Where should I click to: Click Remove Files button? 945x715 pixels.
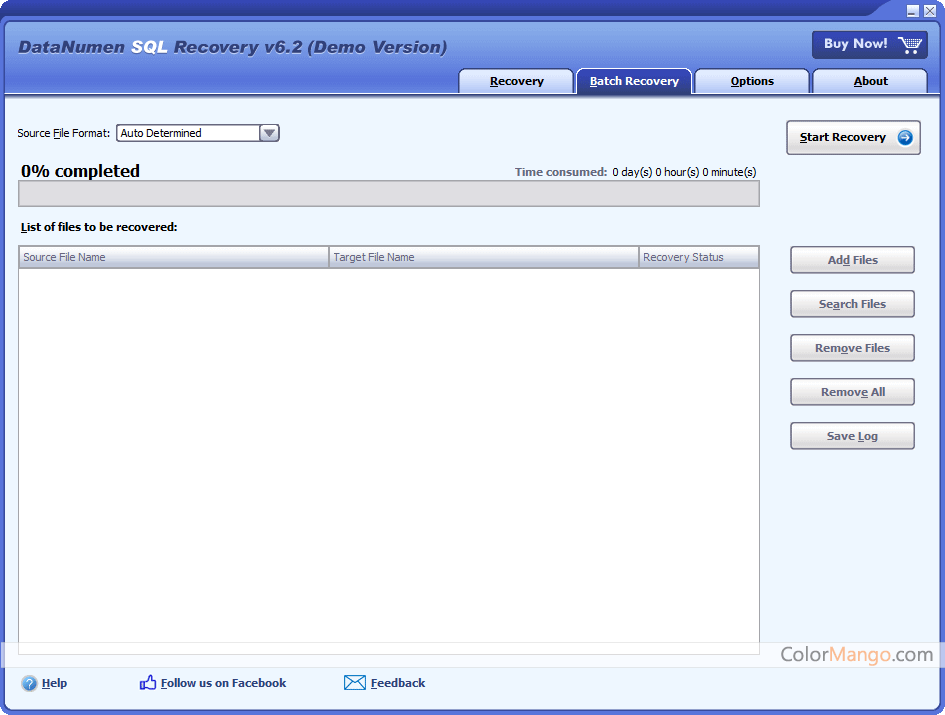point(852,348)
